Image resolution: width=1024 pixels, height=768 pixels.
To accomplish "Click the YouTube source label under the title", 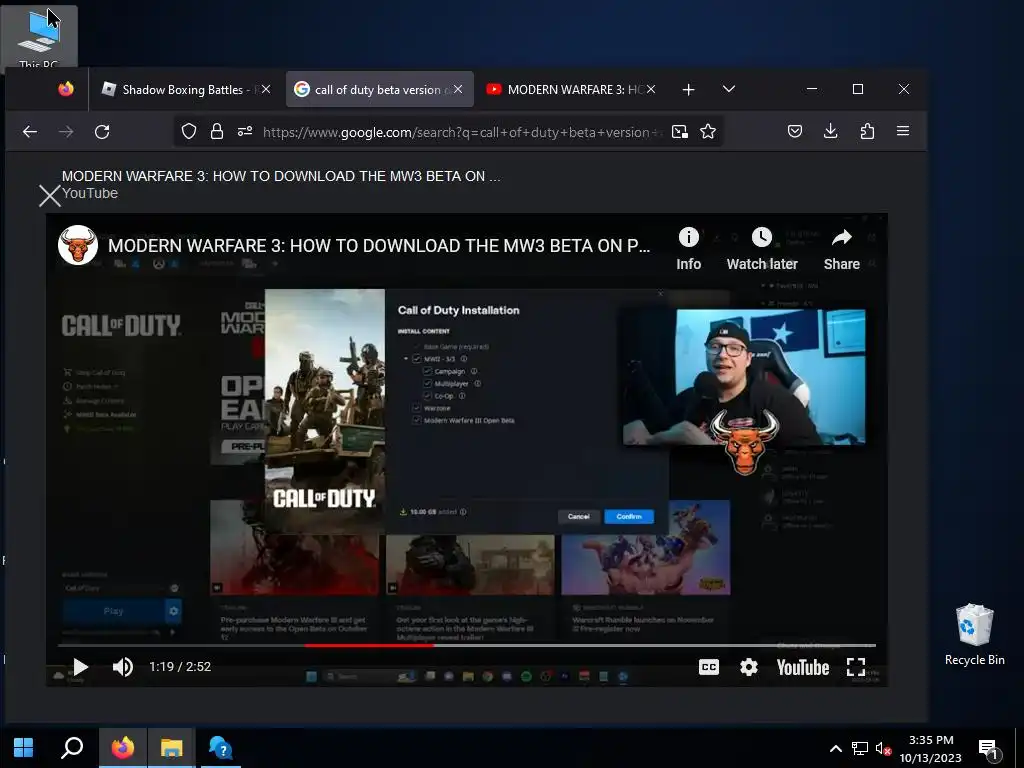I will coord(90,193).
